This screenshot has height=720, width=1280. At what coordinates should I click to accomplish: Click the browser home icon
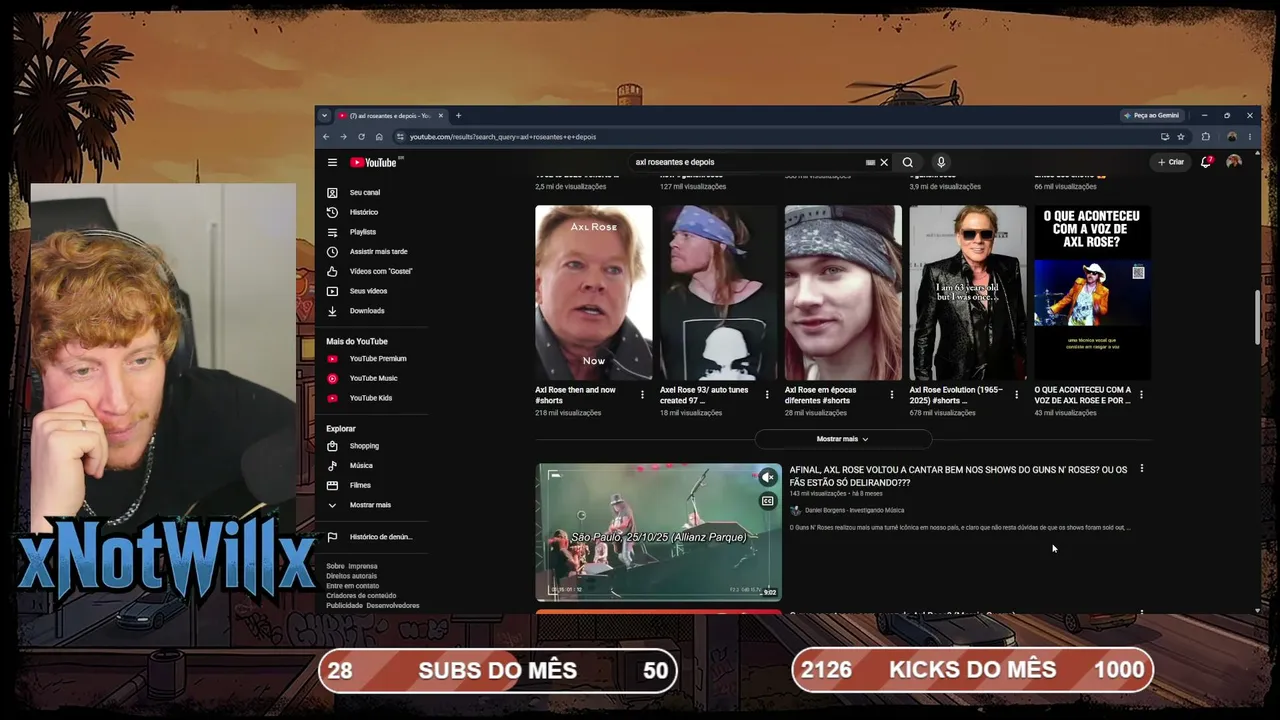pos(379,137)
